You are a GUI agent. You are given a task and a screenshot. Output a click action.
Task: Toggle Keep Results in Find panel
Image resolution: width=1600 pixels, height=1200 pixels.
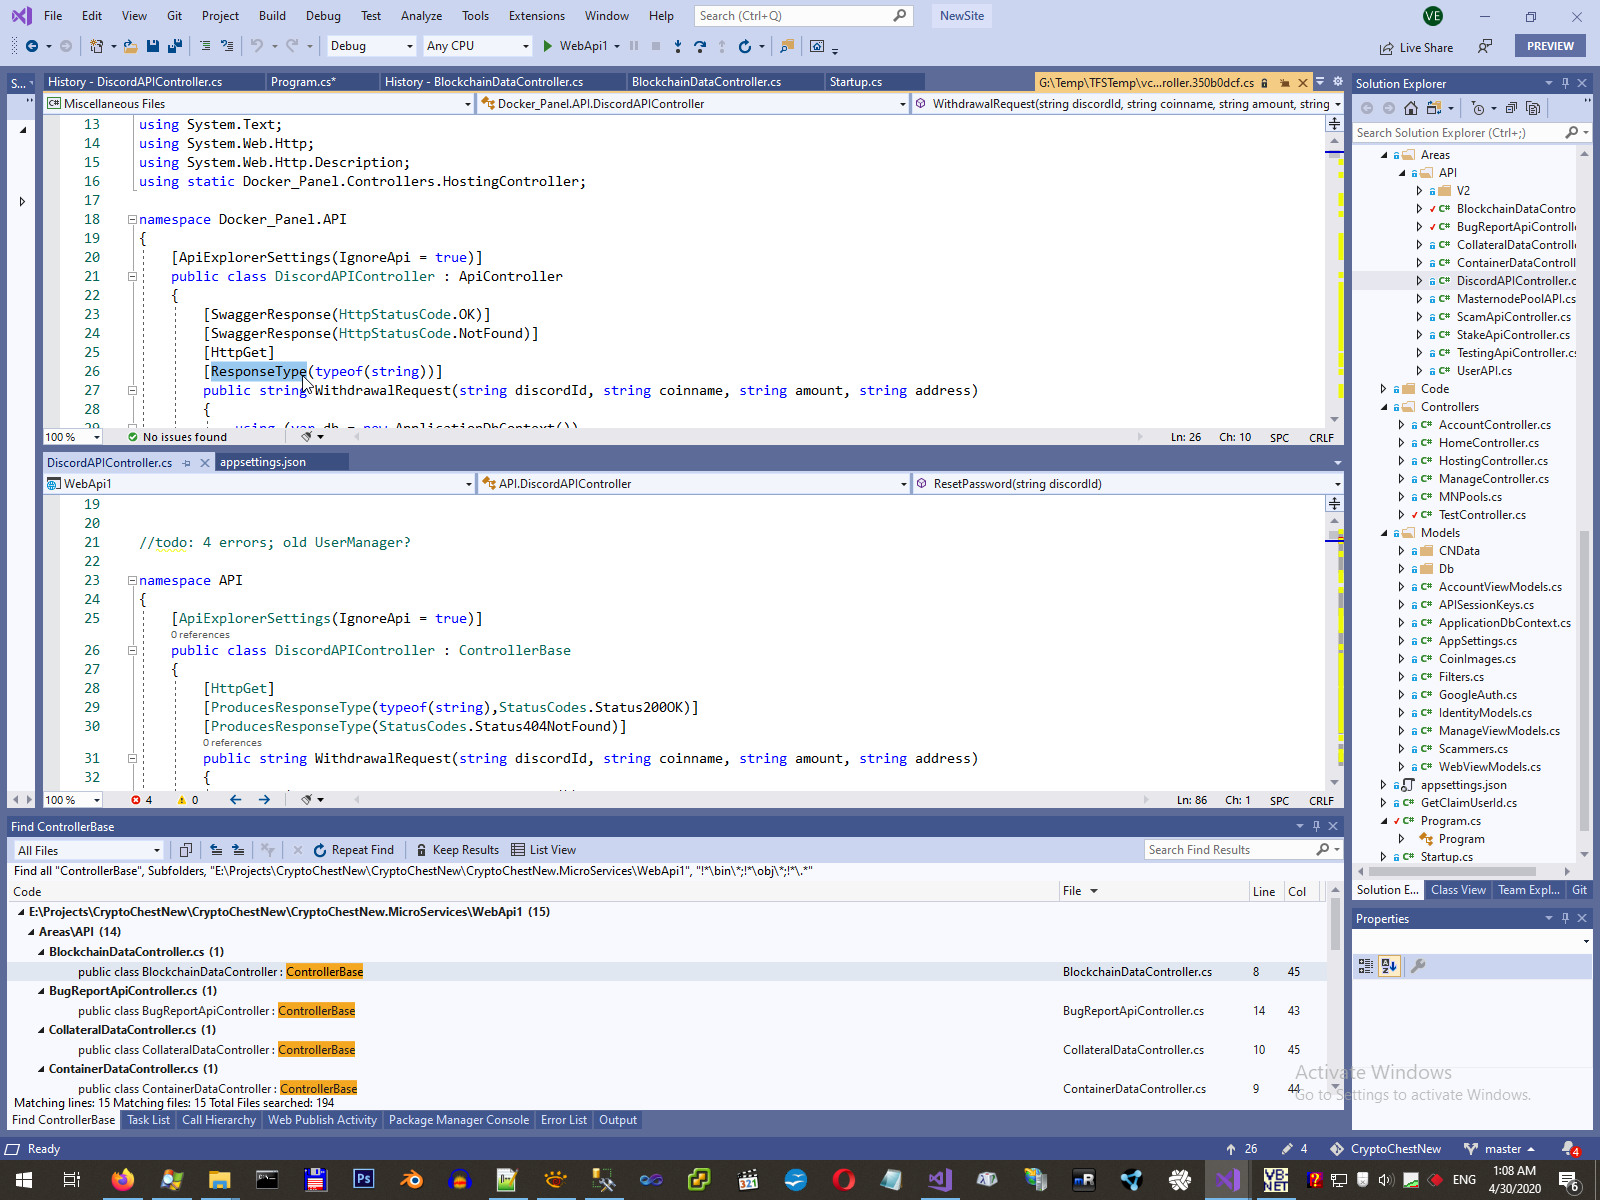(x=458, y=850)
